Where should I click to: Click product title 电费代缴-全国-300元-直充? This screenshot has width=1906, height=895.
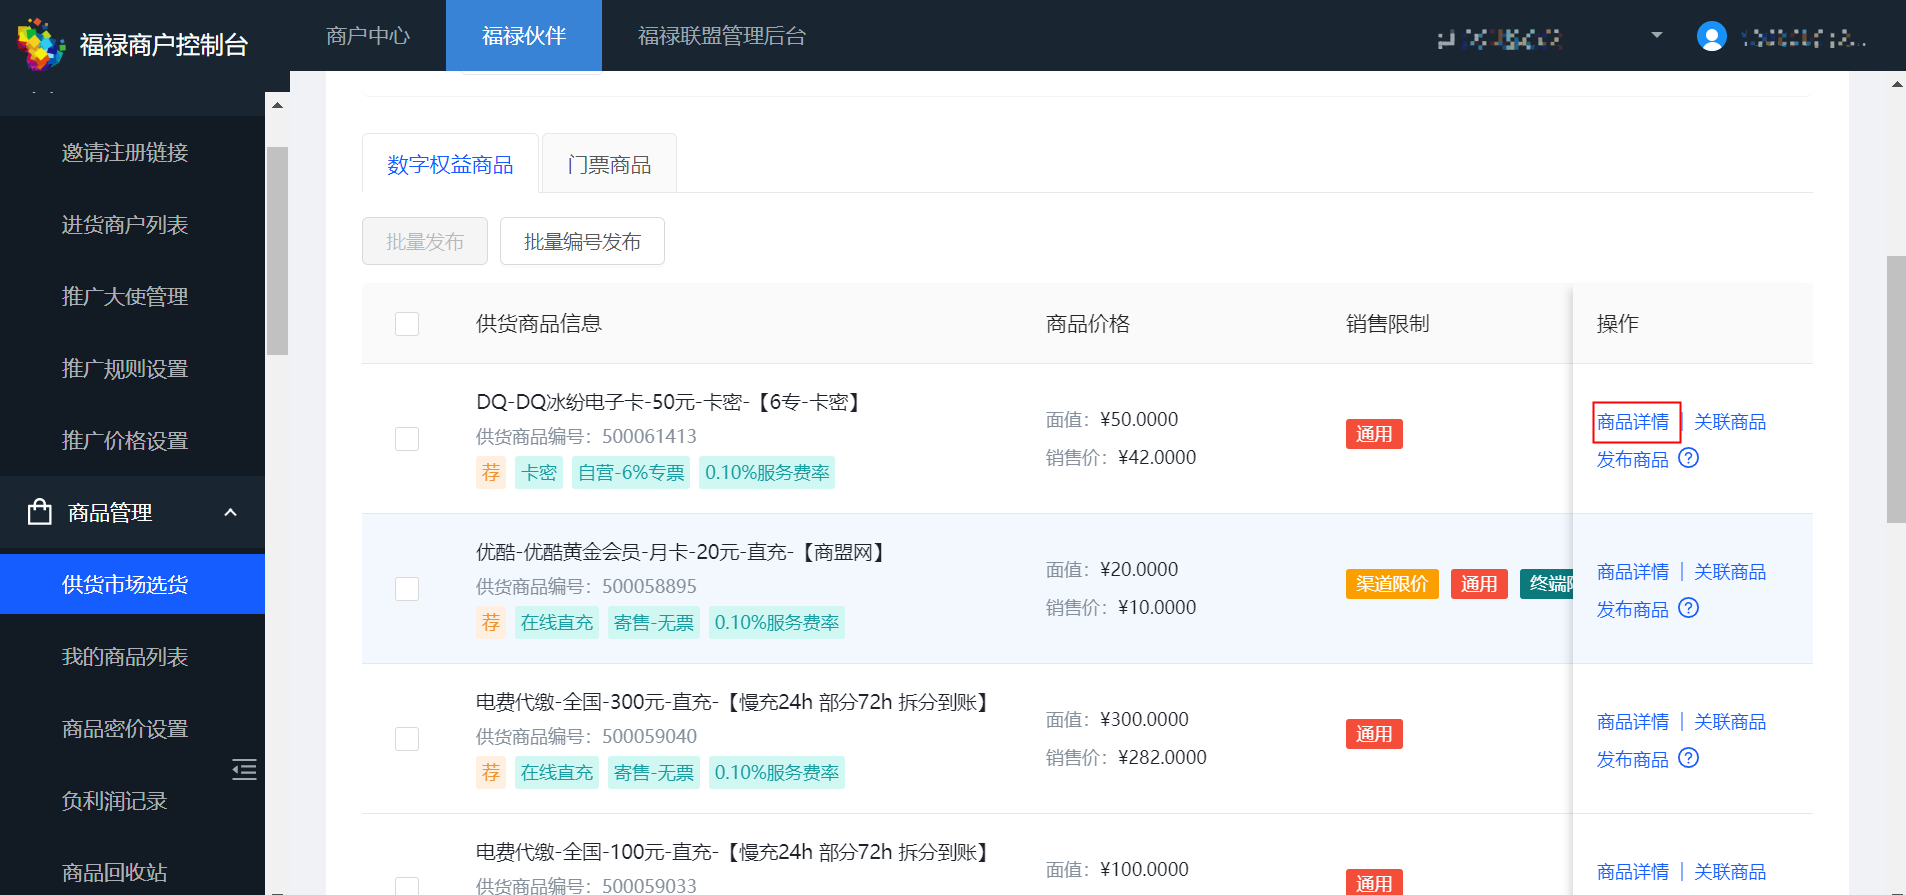(x=733, y=702)
